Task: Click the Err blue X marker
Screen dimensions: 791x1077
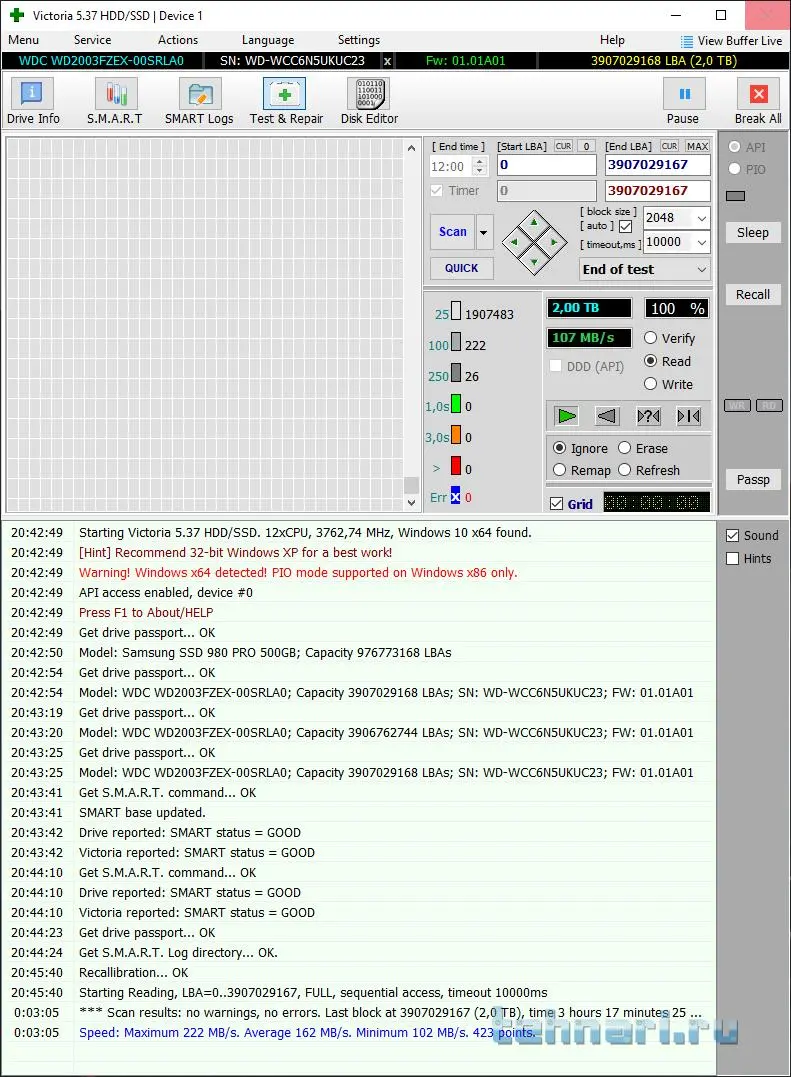Action: (455, 496)
